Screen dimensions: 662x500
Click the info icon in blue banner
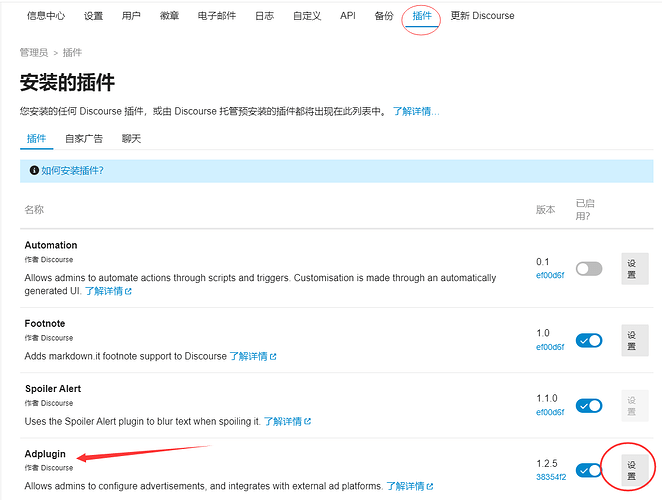tap(34, 170)
